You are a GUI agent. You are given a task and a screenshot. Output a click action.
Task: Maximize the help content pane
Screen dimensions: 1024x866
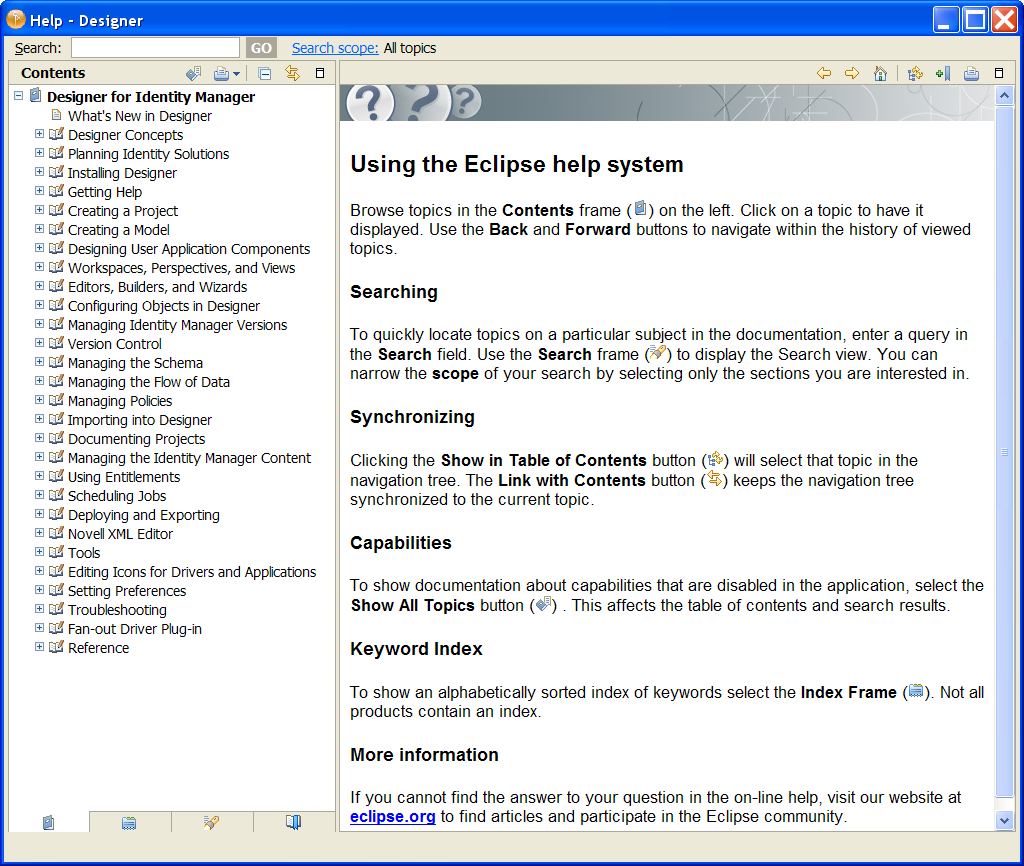click(999, 73)
